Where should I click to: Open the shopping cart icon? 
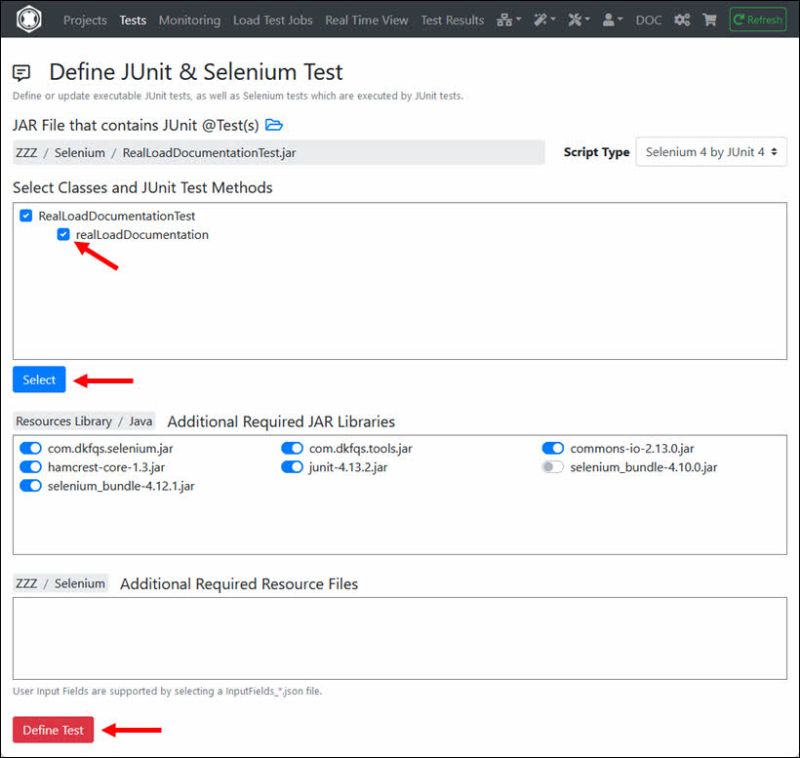pyautogui.click(x=710, y=19)
